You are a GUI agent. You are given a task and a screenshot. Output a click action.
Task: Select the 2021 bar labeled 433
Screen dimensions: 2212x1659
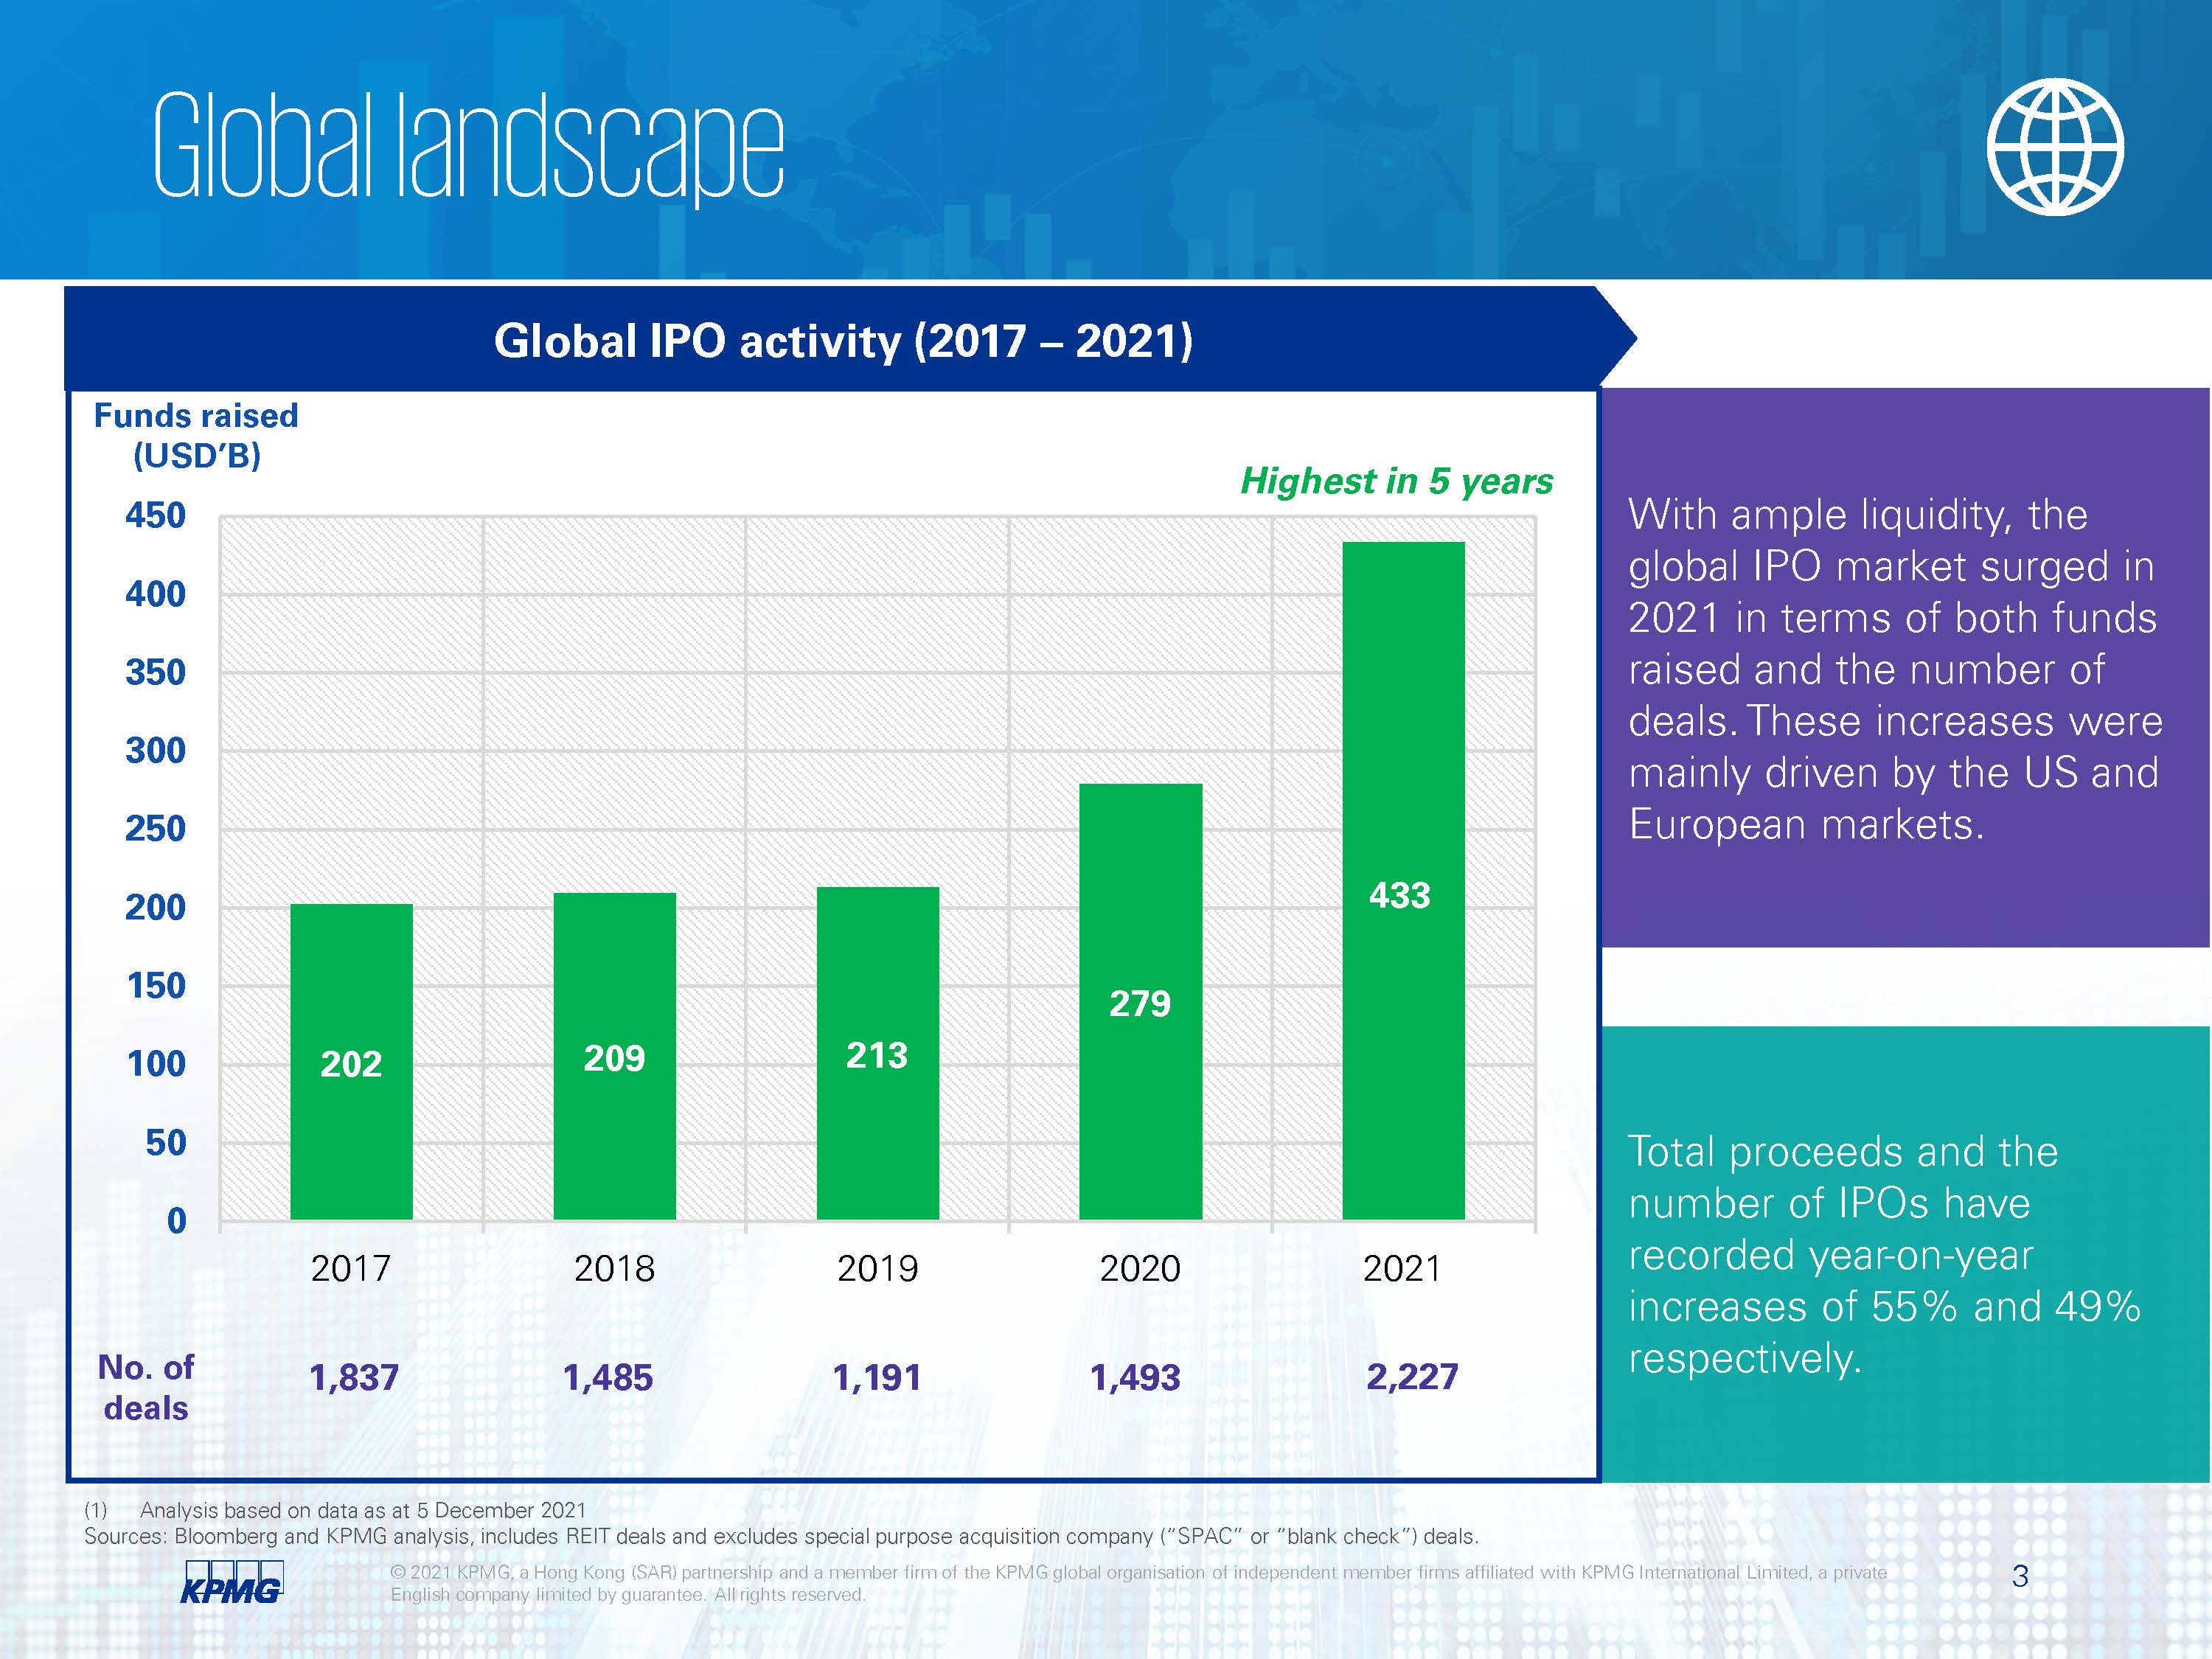(x=1402, y=880)
